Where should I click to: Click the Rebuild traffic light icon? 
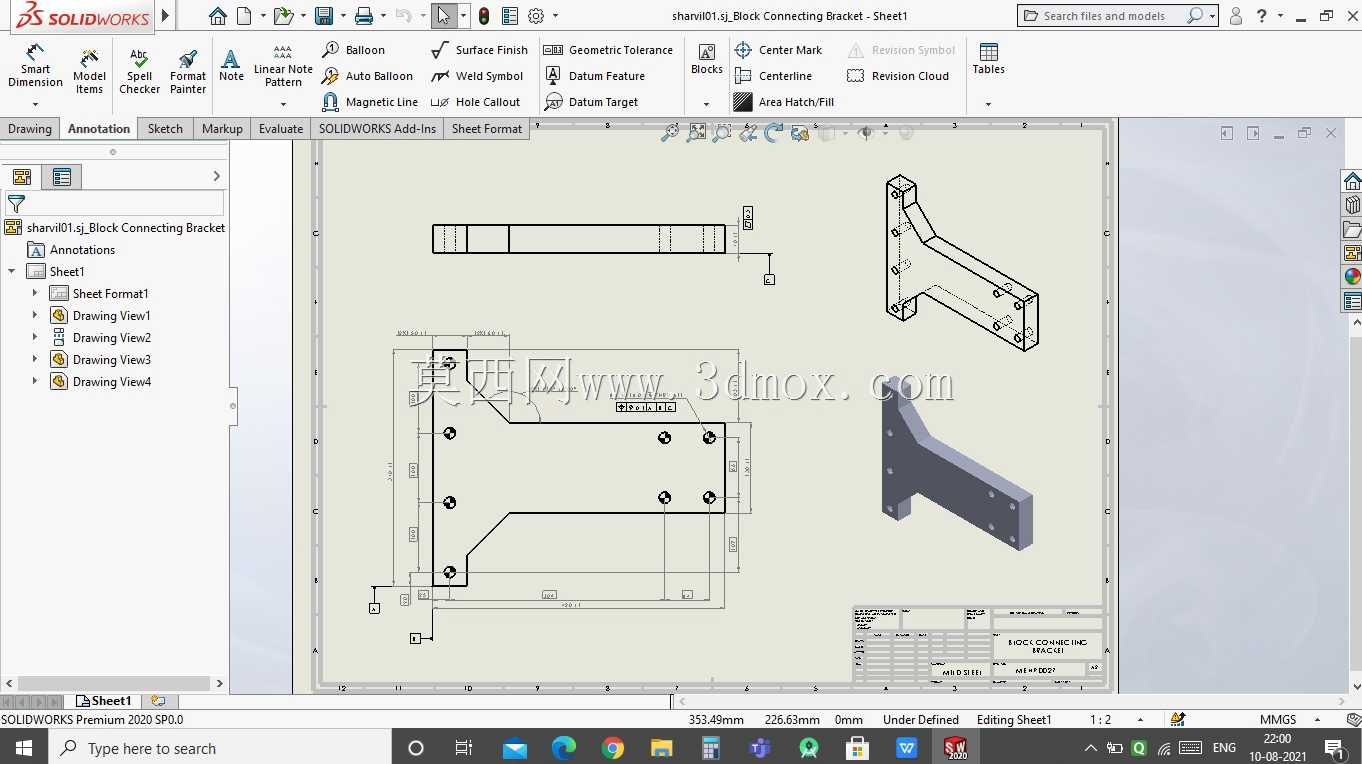[484, 16]
